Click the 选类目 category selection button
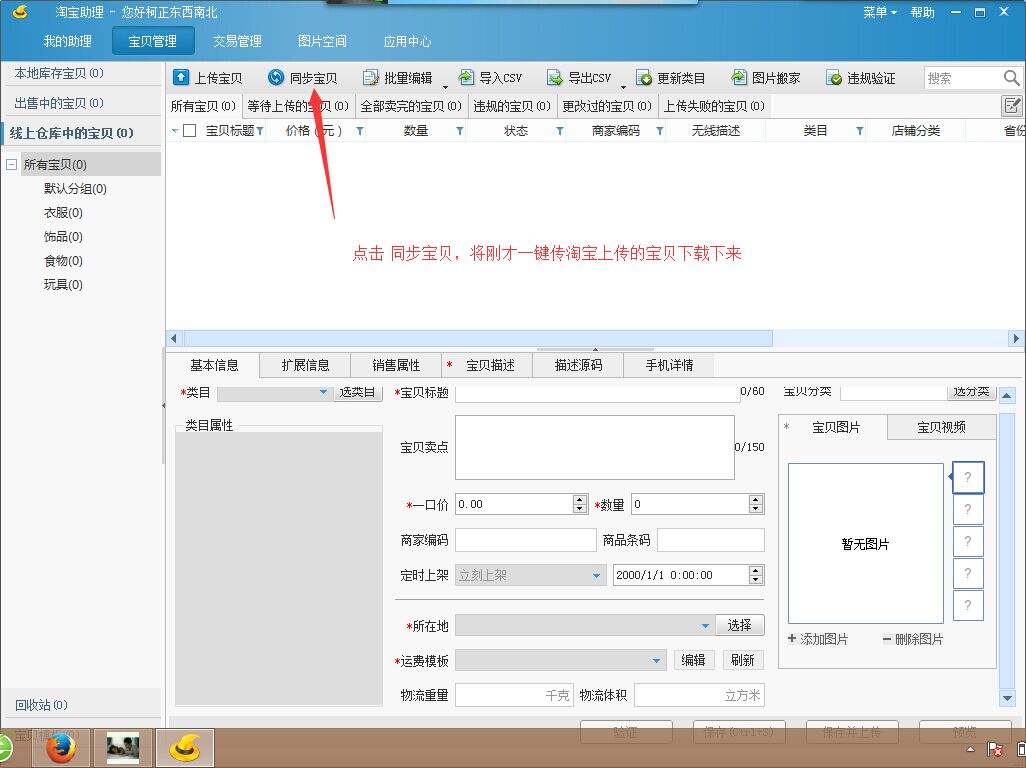The height and width of the screenshot is (768, 1026). [356, 392]
